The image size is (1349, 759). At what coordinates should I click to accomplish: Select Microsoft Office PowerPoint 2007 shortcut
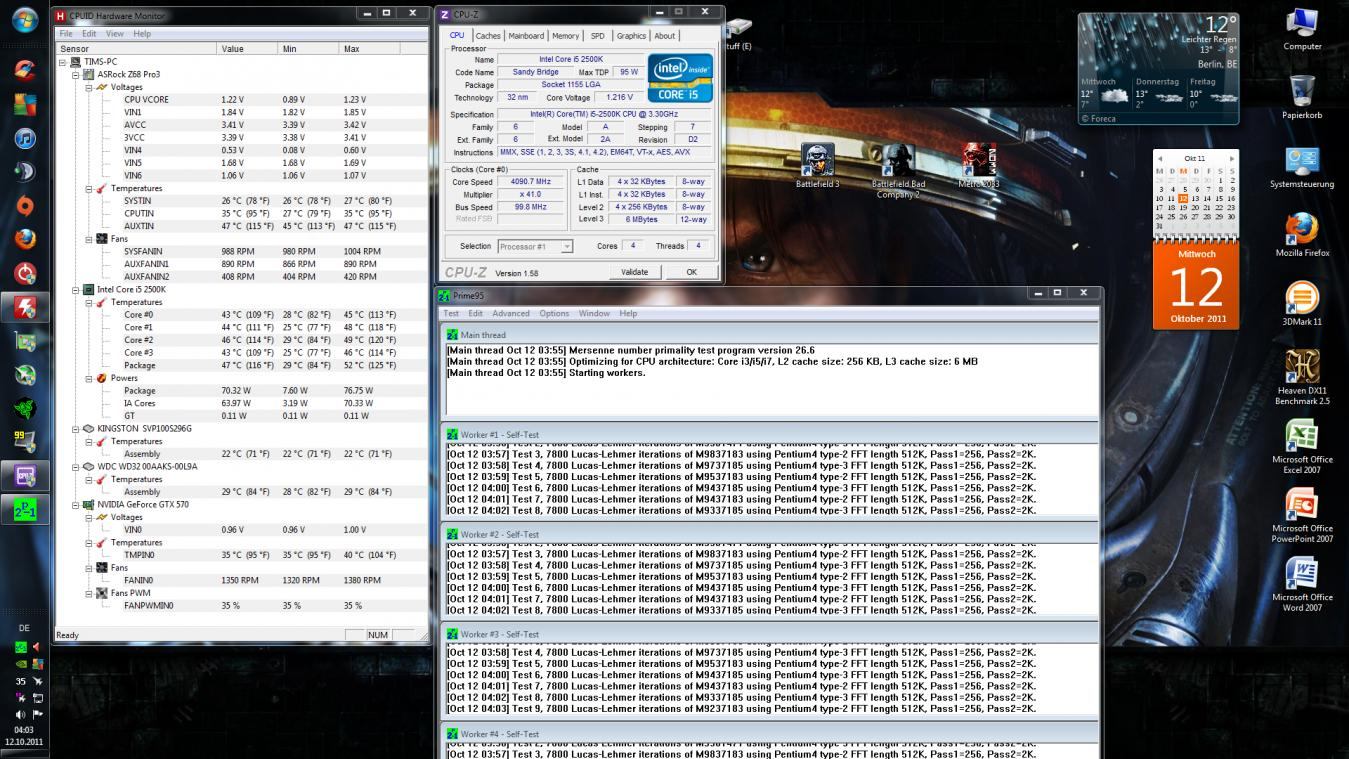[1302, 516]
